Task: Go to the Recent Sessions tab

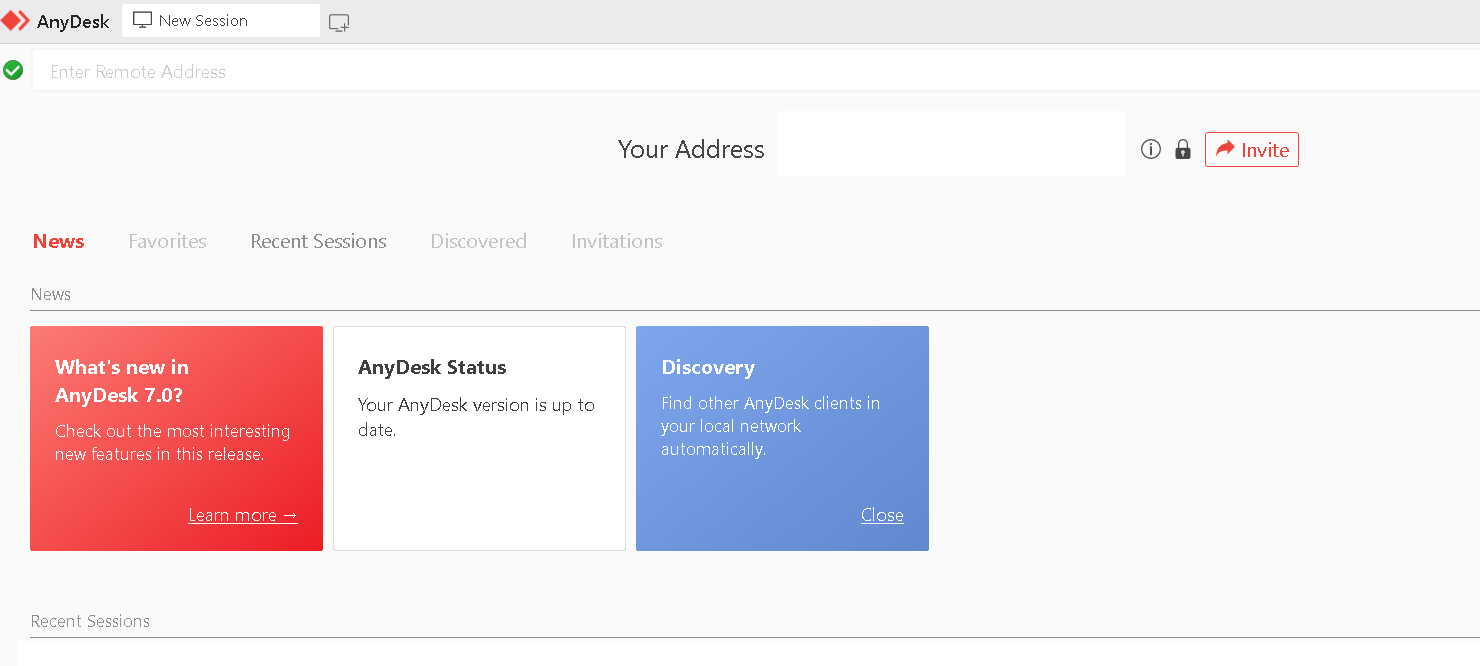Action: [318, 241]
